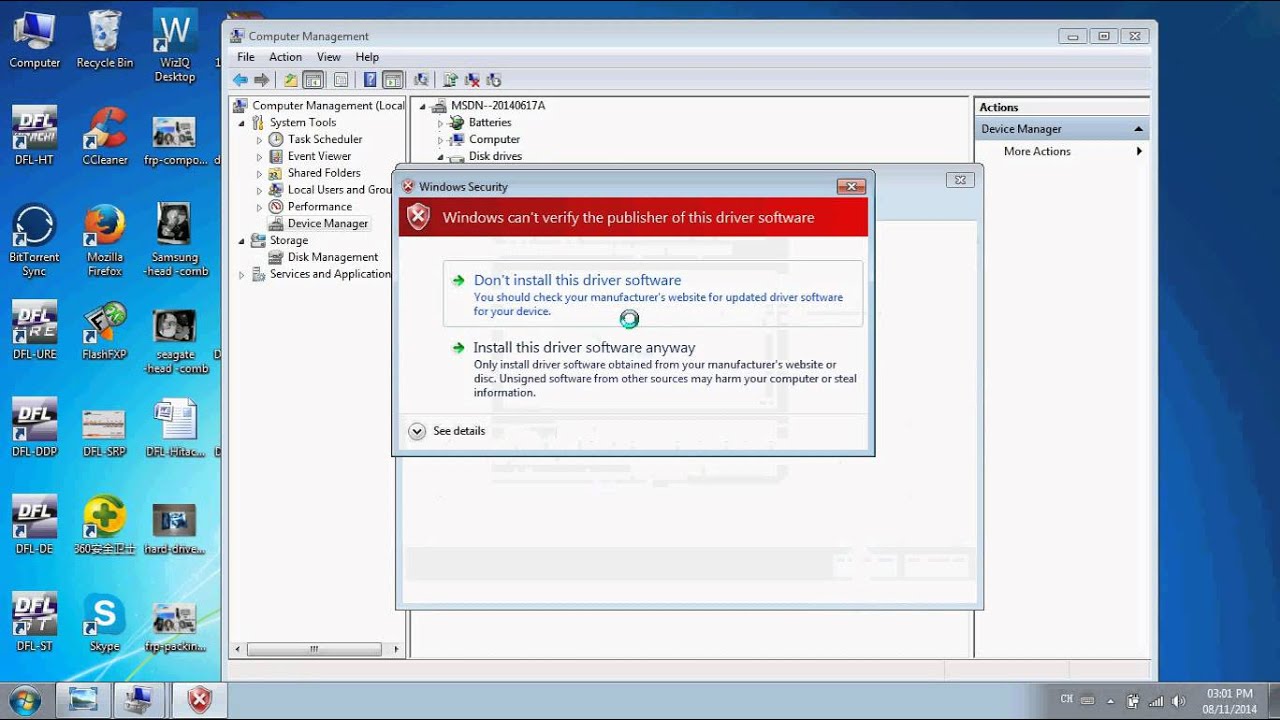The height and width of the screenshot is (720, 1280).
Task: Close the Windows Security dialog
Action: click(851, 186)
